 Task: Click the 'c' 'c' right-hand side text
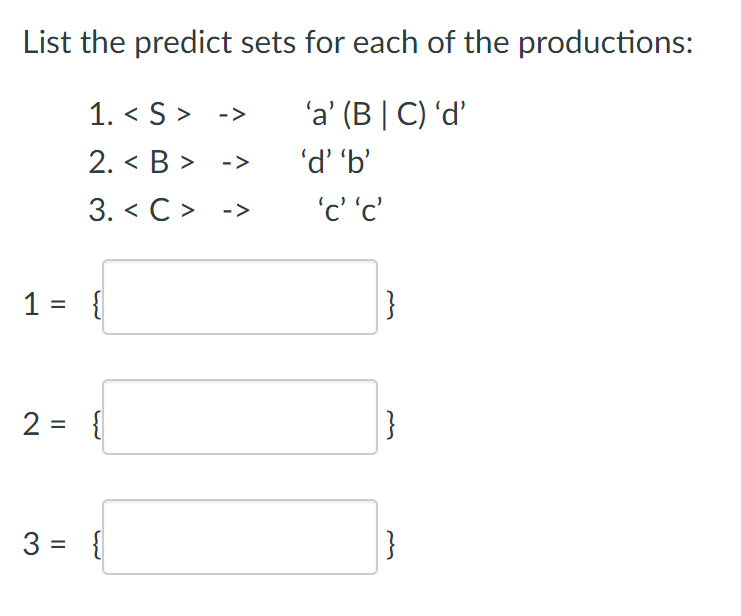(350, 209)
